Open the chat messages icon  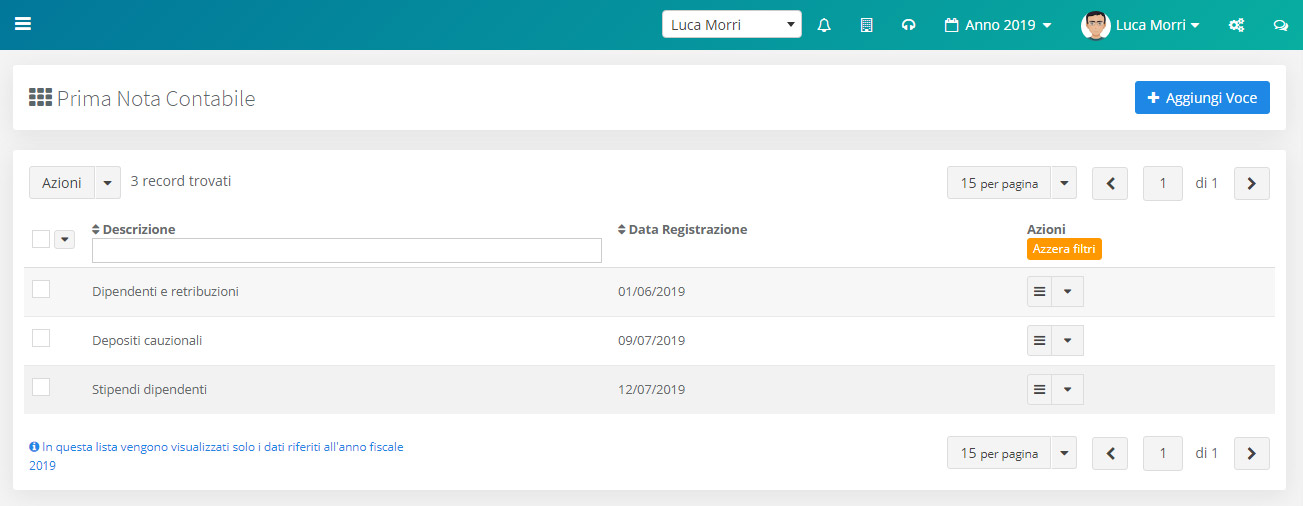tap(1280, 25)
